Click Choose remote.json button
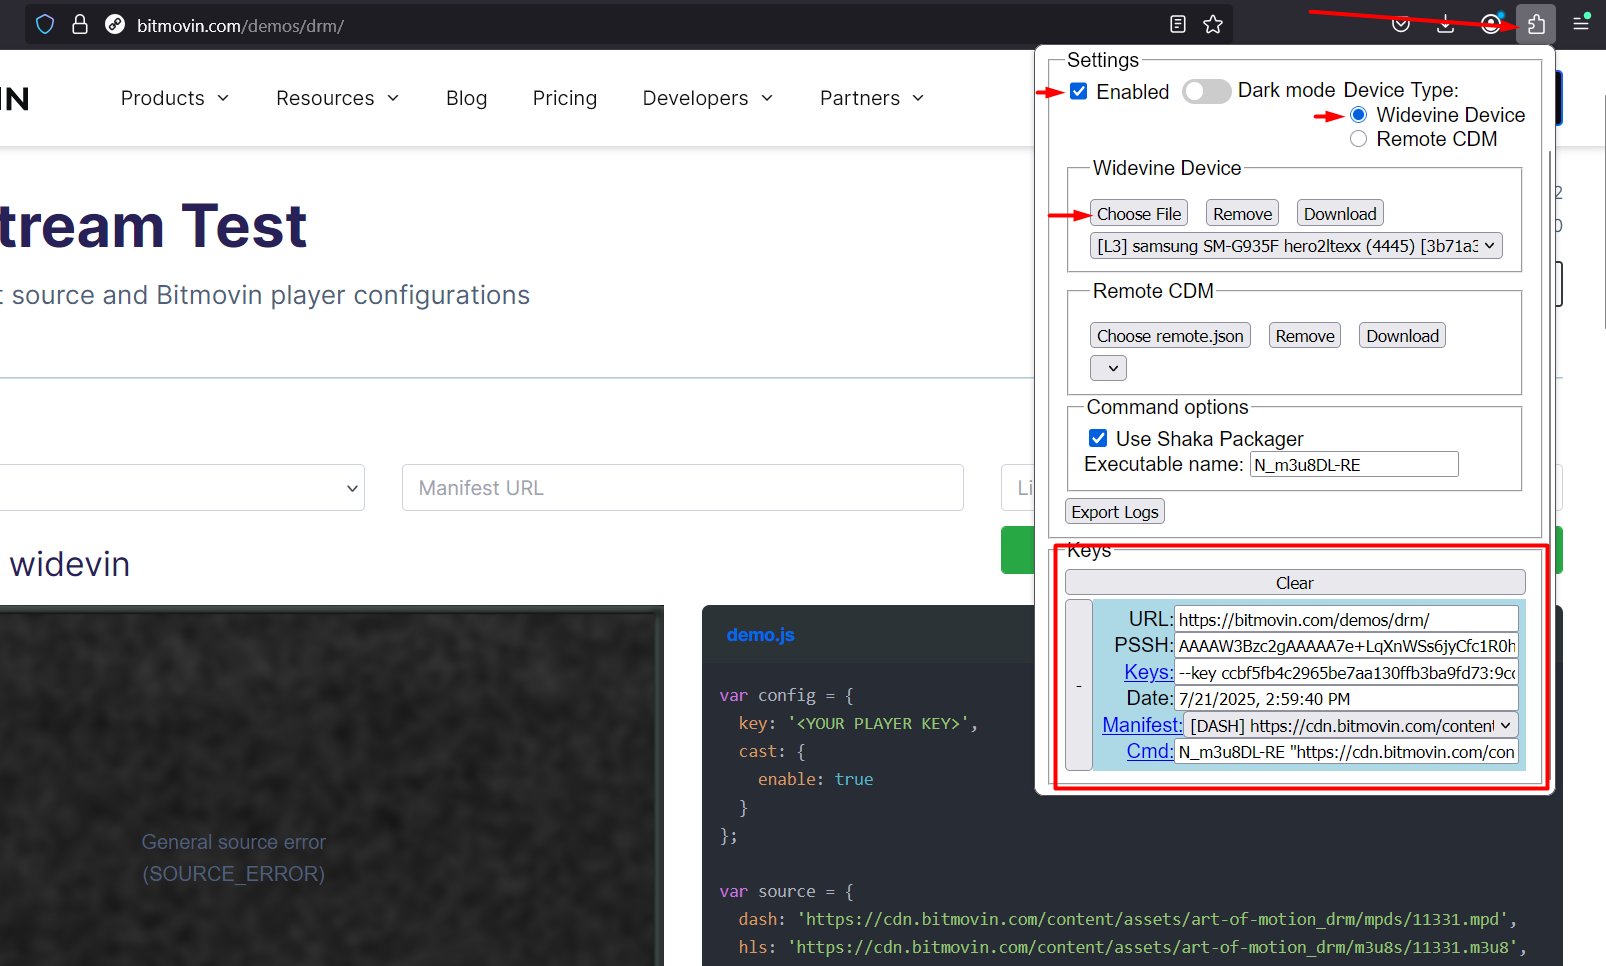The image size is (1606, 966). point(1170,335)
